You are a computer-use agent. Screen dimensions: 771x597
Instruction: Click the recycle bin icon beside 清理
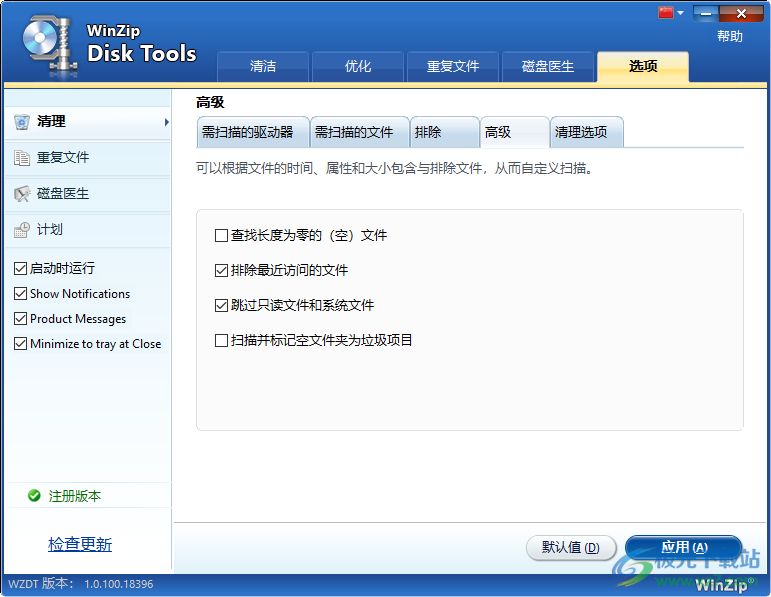pyautogui.click(x=22, y=121)
